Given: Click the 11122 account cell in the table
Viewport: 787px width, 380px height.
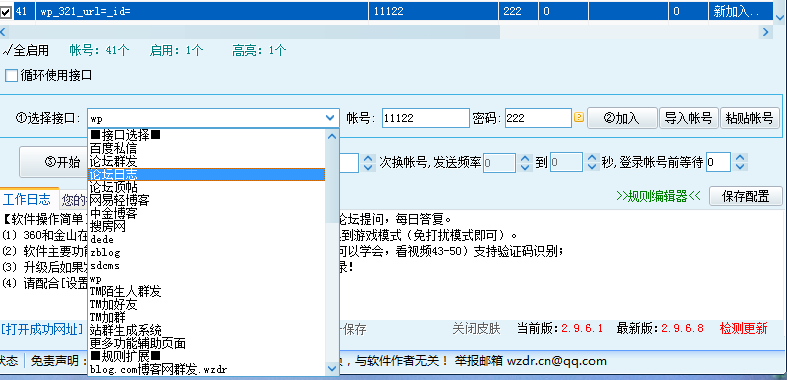Looking at the screenshot, I should point(434,11).
